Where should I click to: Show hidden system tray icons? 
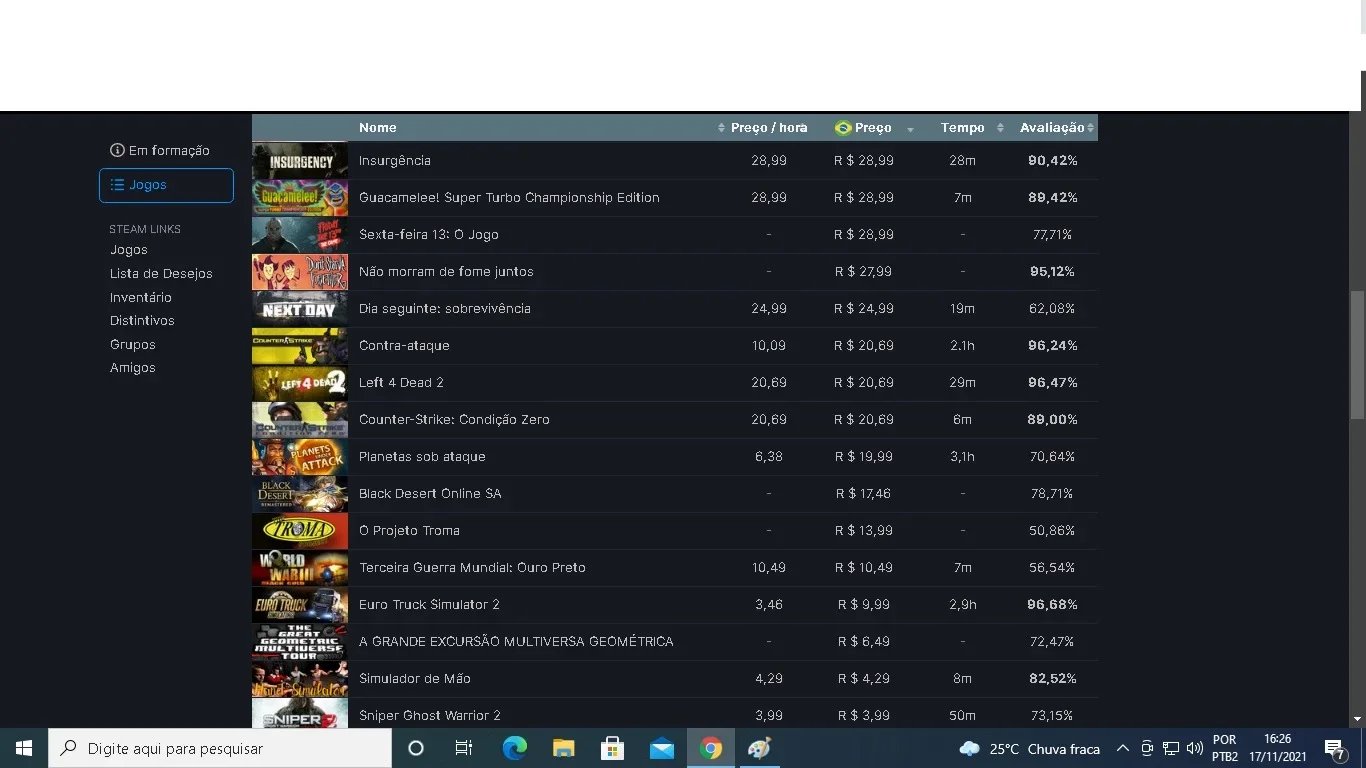[x=1122, y=748]
